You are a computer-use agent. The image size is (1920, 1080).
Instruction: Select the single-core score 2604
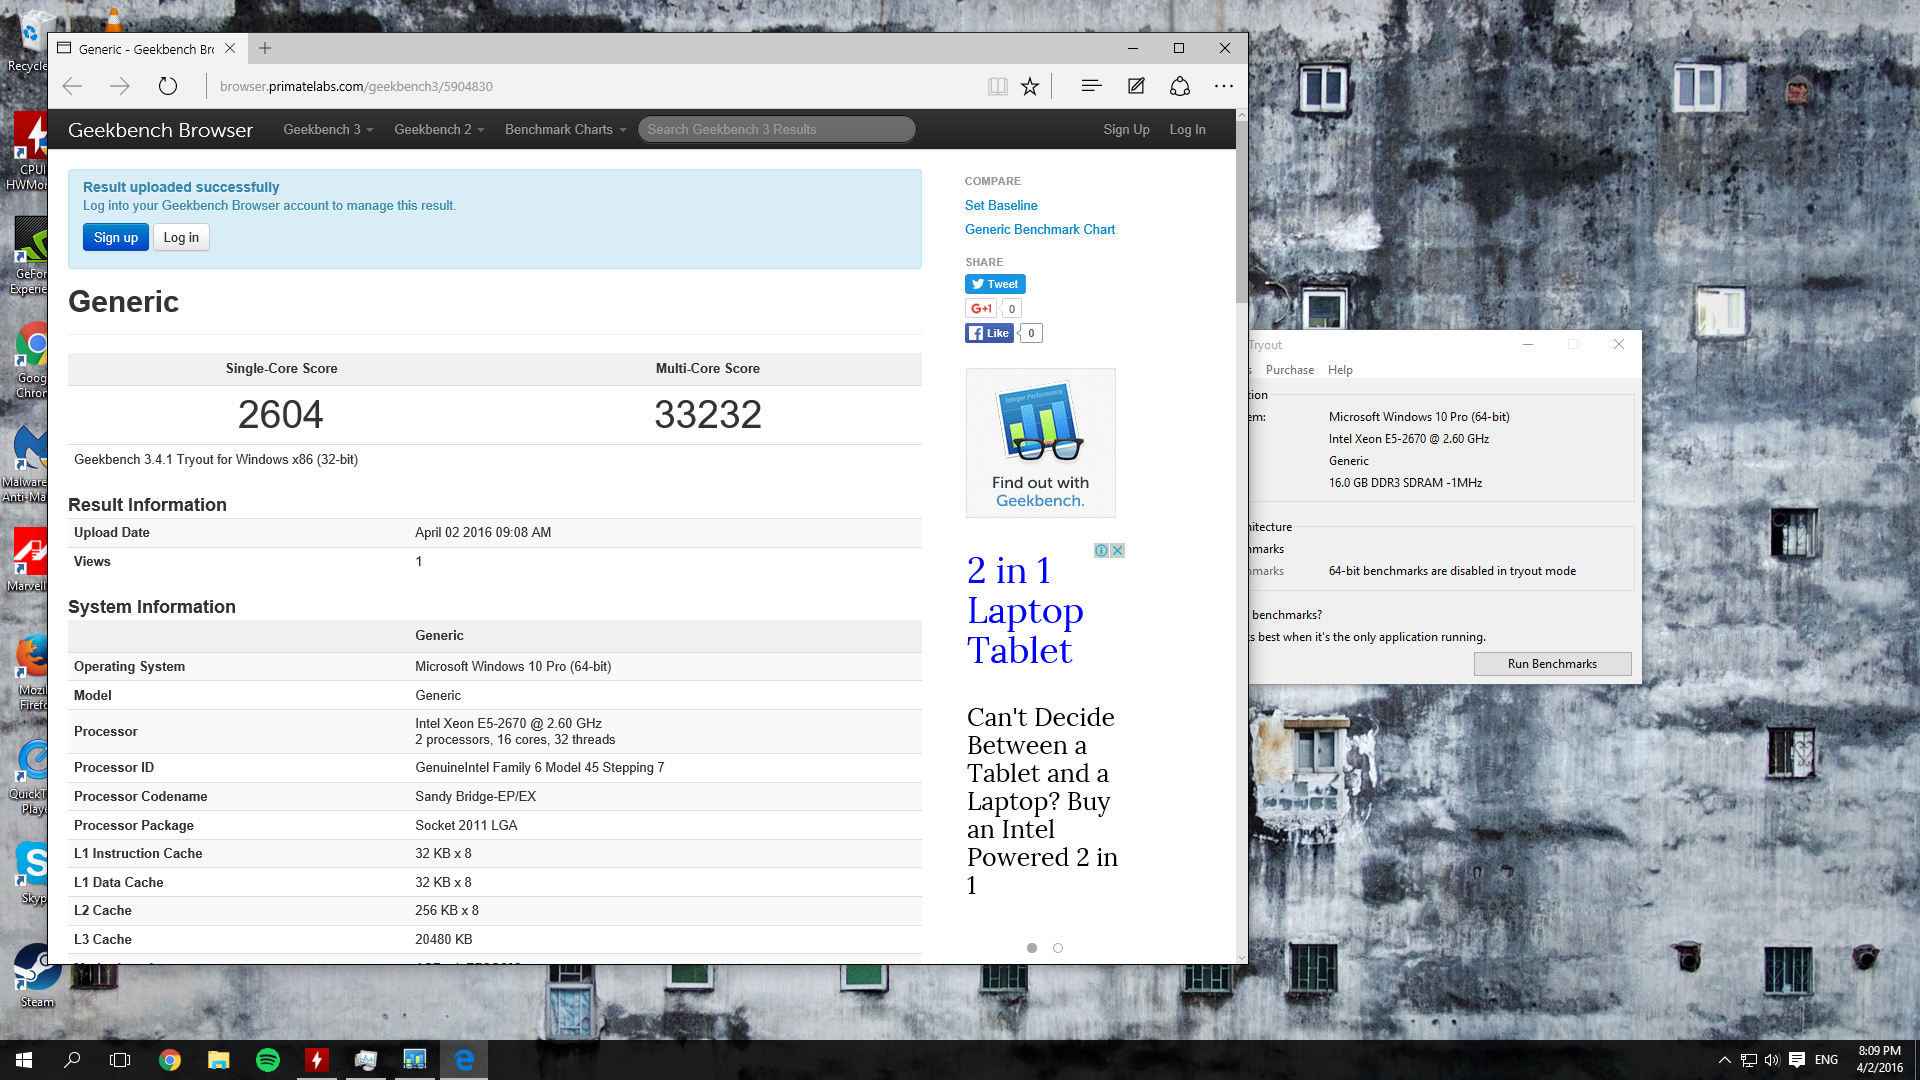click(281, 415)
